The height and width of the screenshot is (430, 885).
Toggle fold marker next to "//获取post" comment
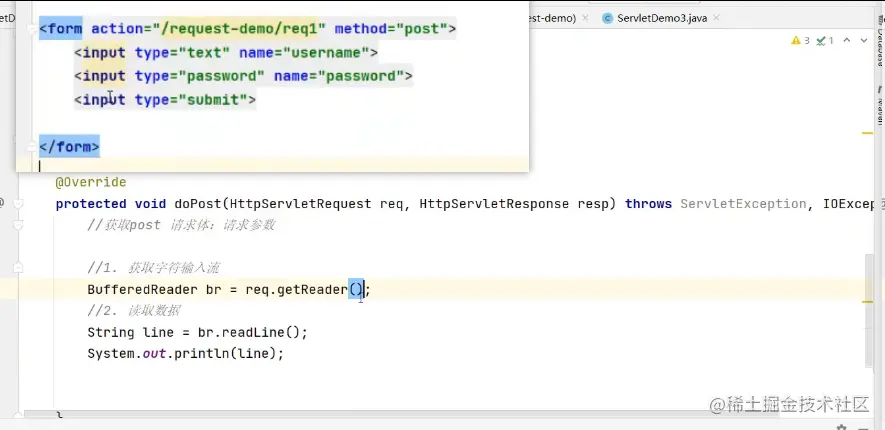click(x=18, y=225)
